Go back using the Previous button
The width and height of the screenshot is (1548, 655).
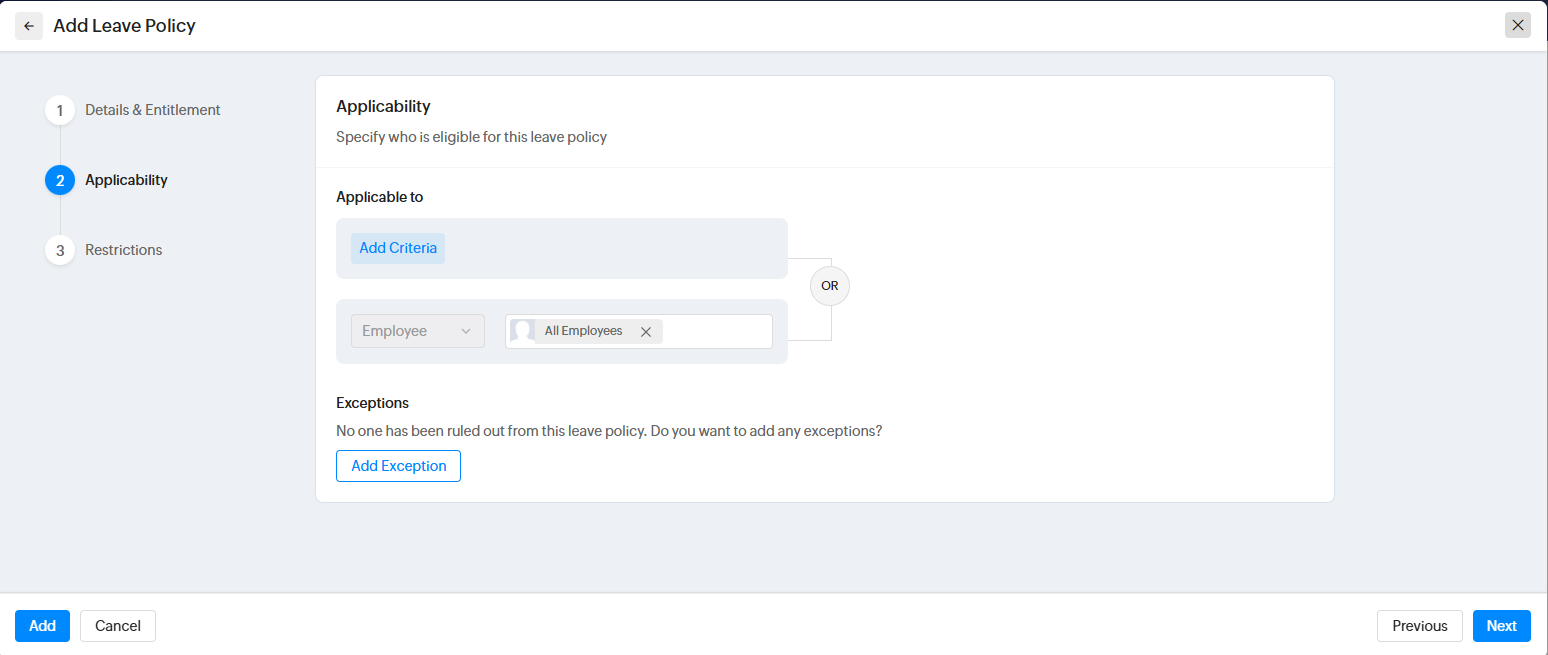click(1419, 626)
